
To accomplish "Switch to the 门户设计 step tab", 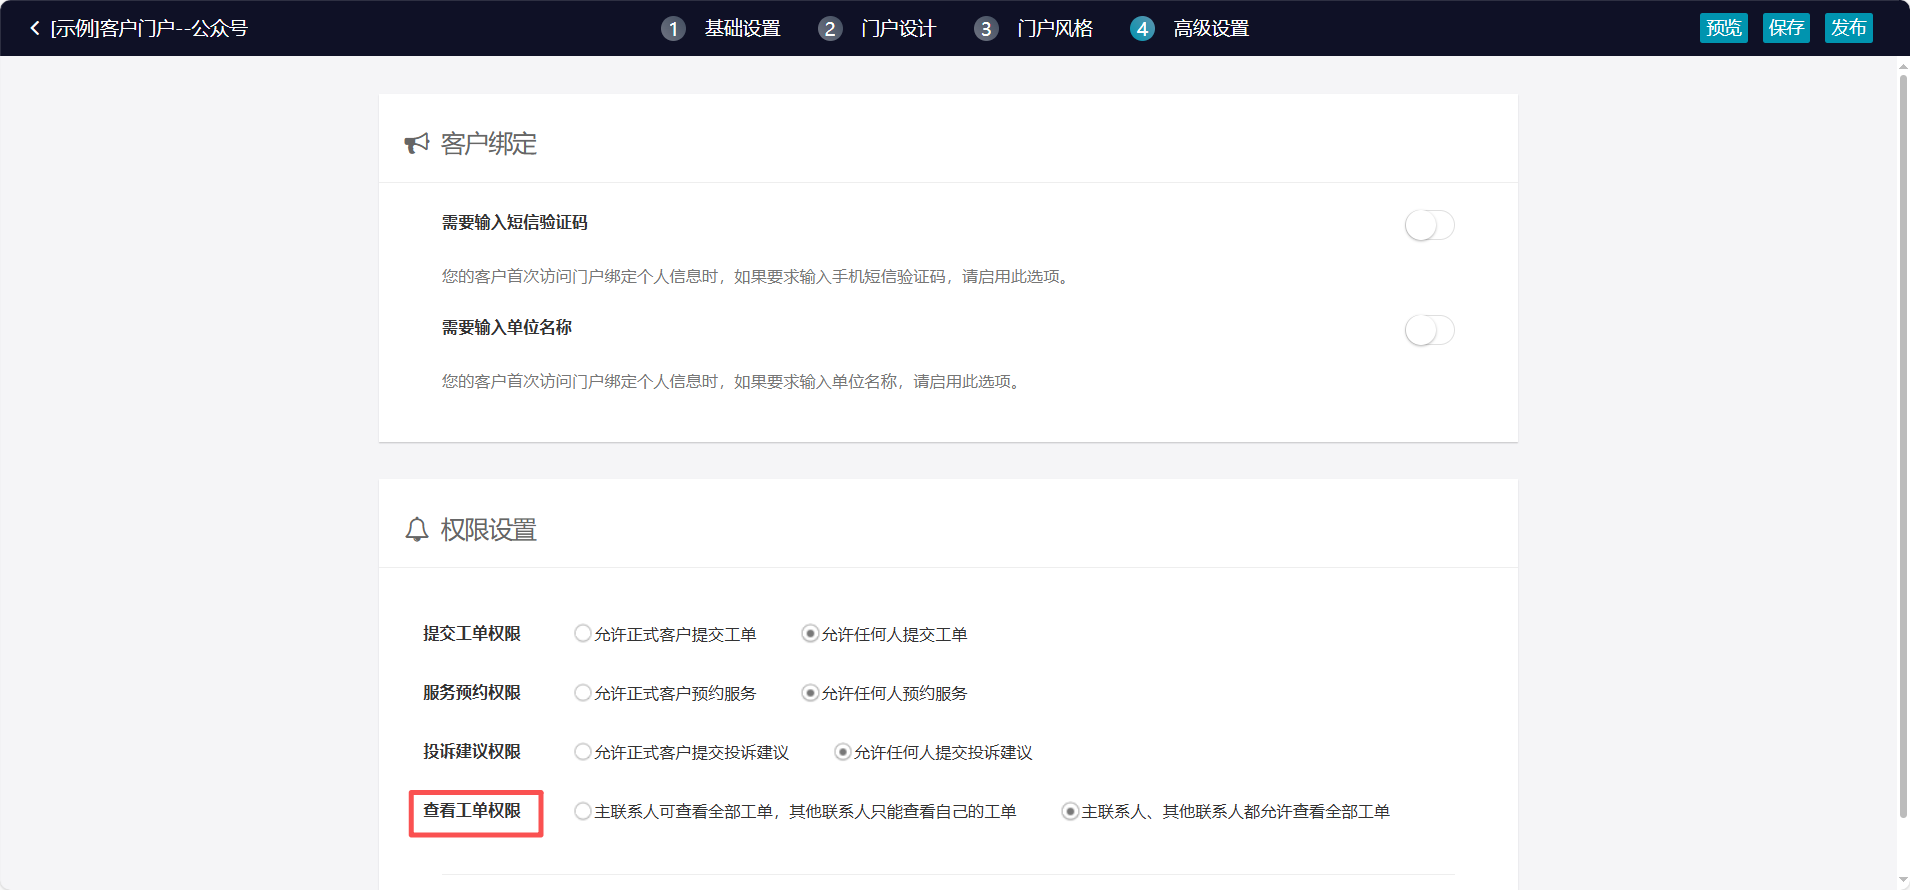I will [898, 29].
